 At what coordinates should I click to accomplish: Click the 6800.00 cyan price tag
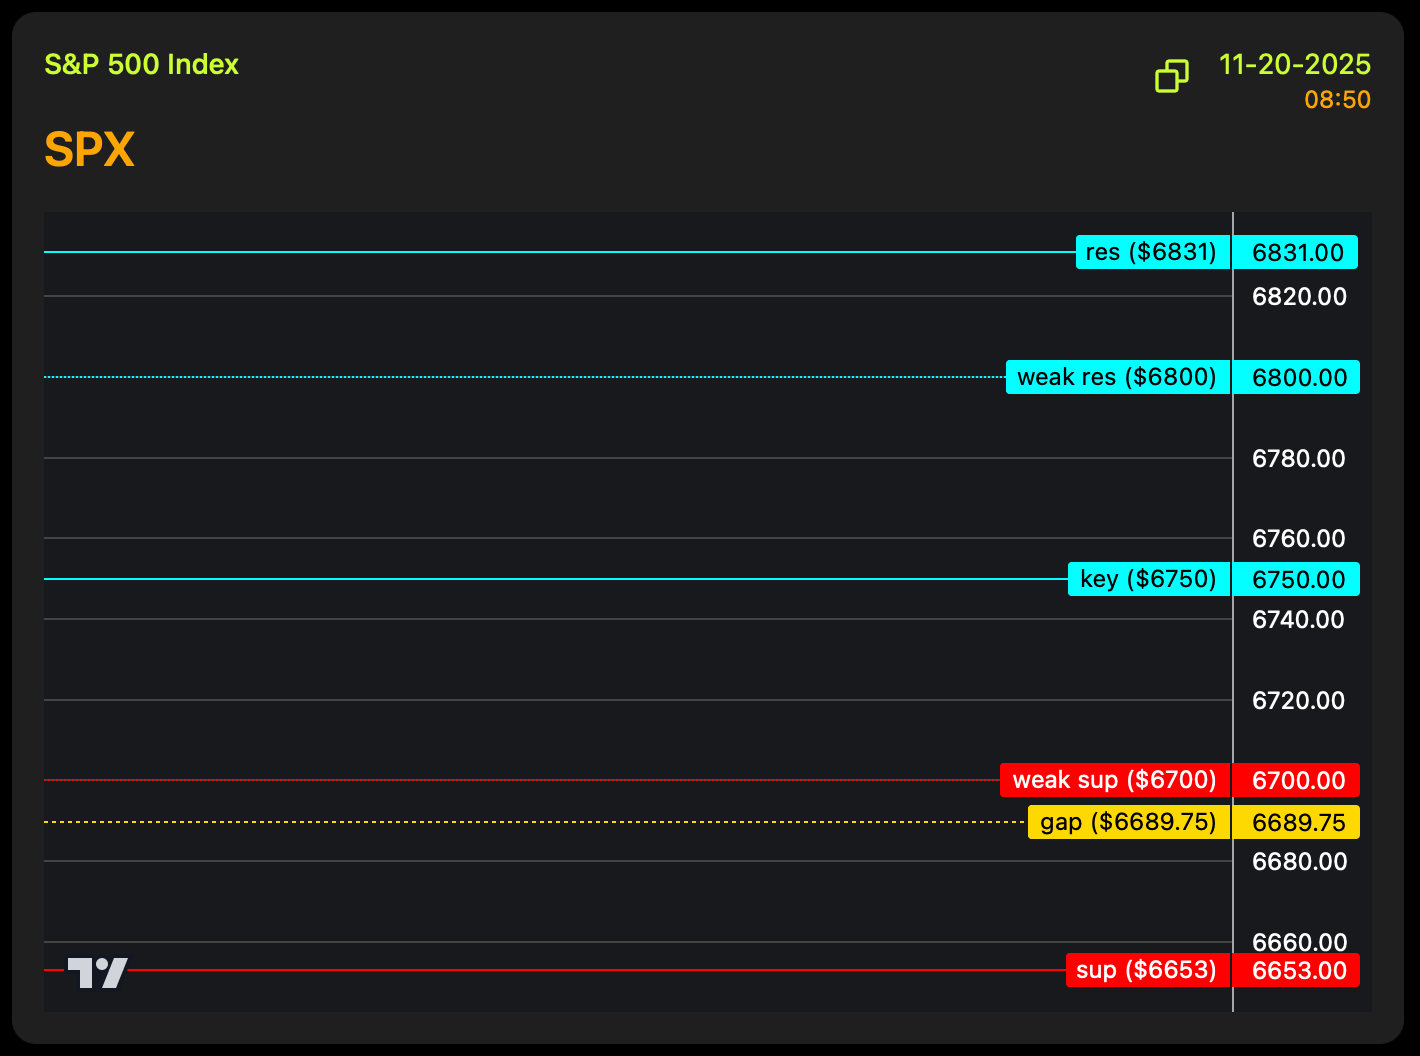click(1297, 377)
